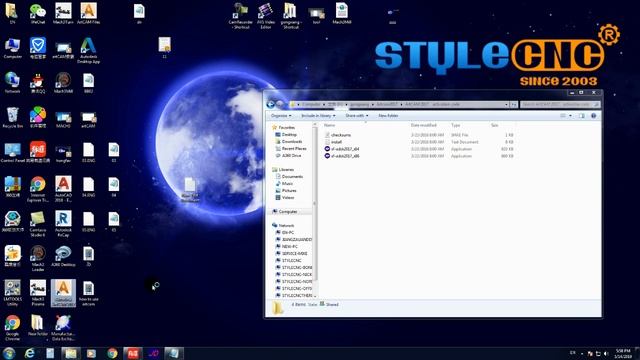Open the Recycle Bin
The width and height of the screenshot is (640, 360).
[12, 118]
